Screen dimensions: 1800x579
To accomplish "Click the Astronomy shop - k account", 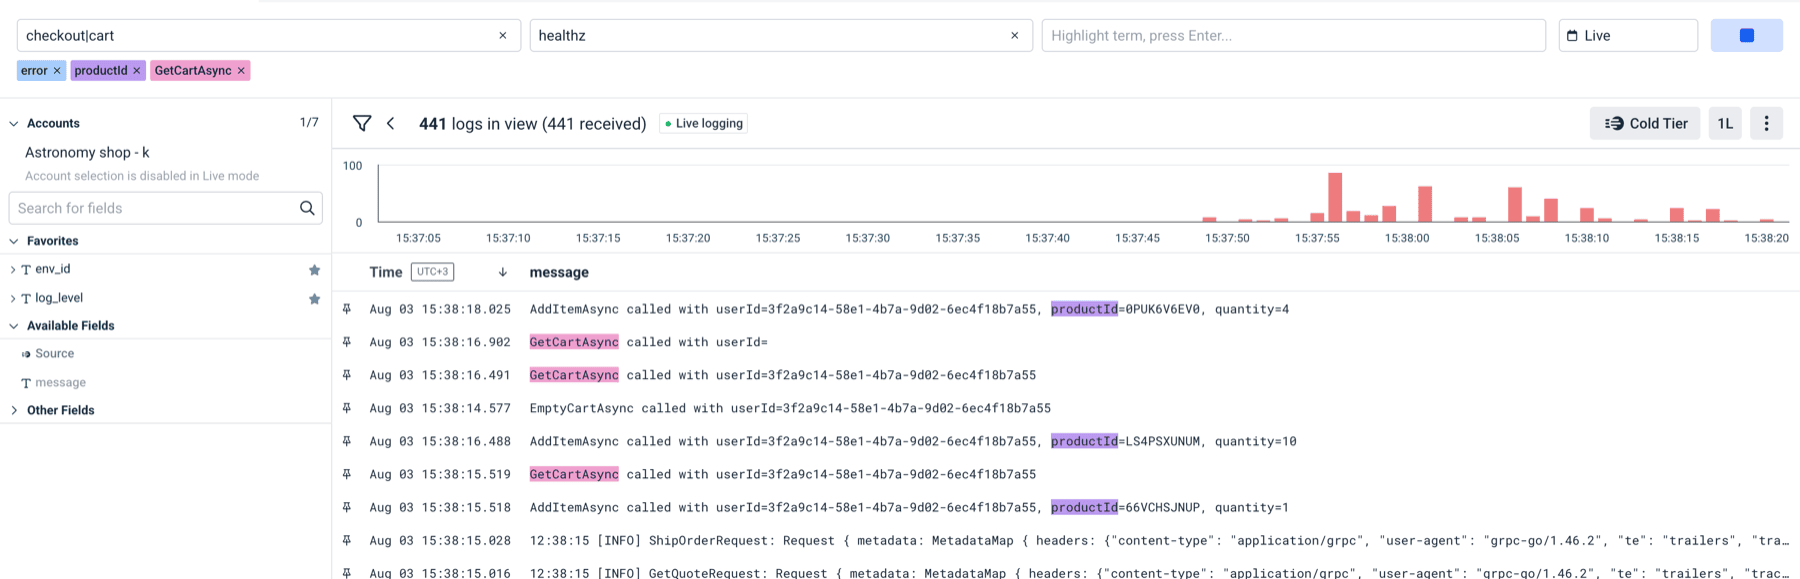I will tap(87, 153).
